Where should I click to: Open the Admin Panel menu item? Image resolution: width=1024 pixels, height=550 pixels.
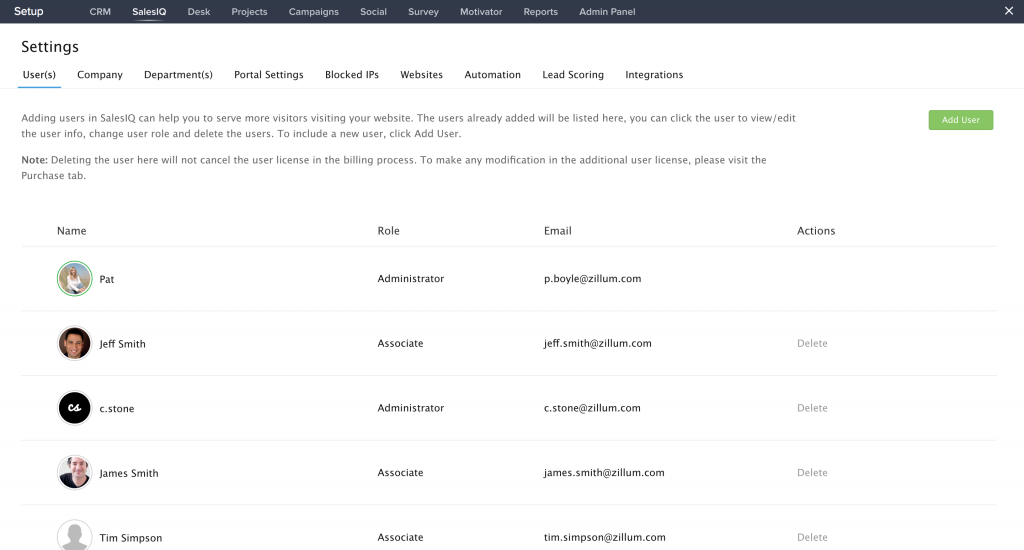[x=607, y=12]
